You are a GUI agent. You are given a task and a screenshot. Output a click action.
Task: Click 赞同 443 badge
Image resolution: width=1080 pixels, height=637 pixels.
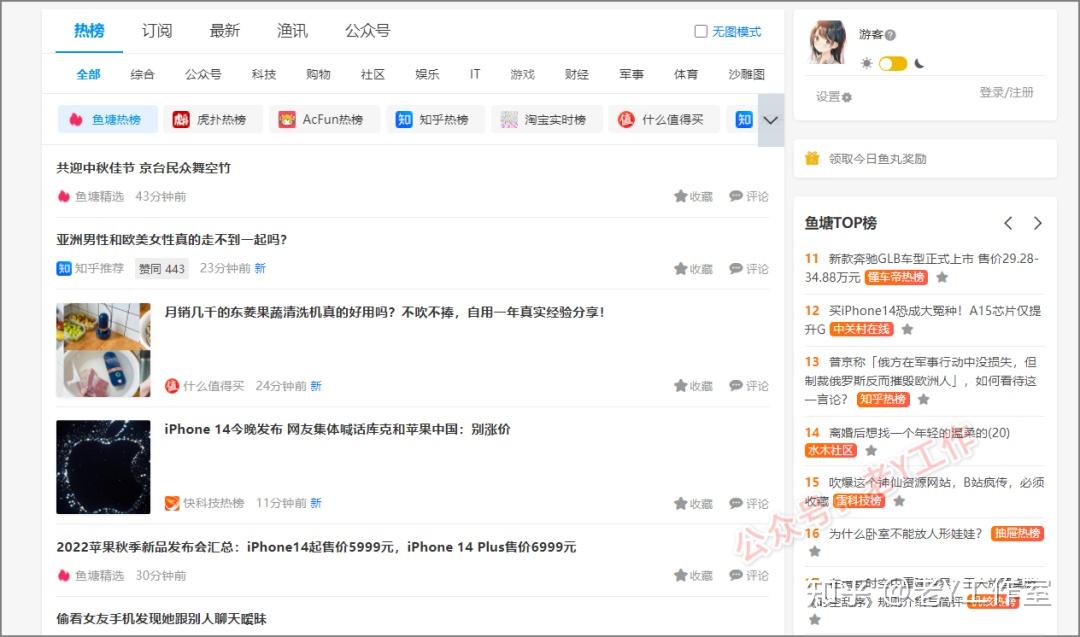tap(162, 269)
